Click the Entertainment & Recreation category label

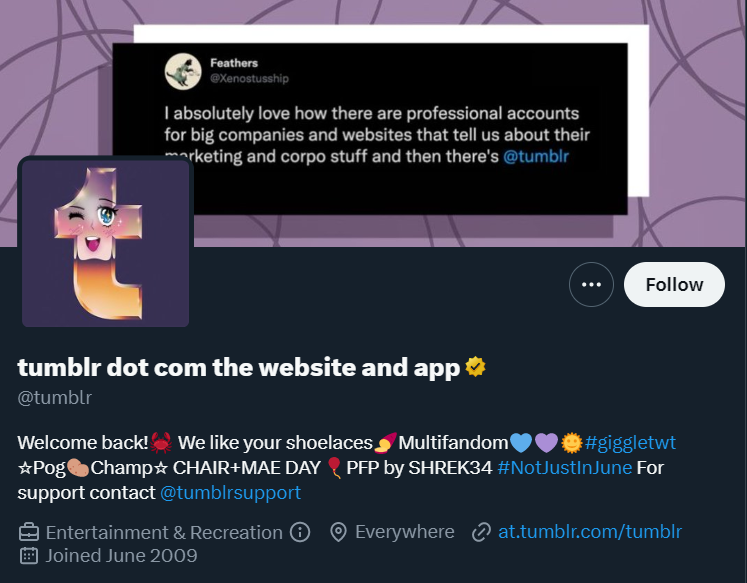(x=164, y=532)
